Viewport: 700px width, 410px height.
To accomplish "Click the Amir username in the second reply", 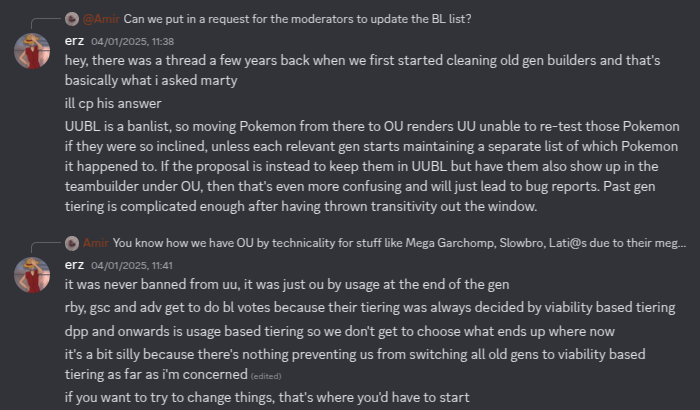I will click(96, 242).
